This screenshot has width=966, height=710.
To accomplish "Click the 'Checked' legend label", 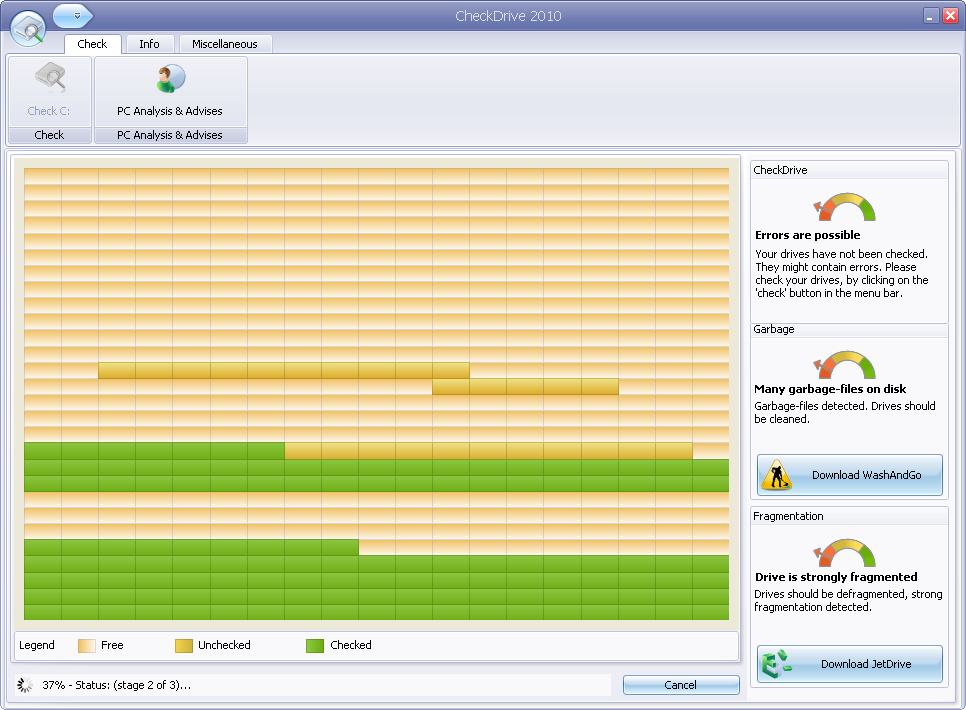I will [351, 645].
